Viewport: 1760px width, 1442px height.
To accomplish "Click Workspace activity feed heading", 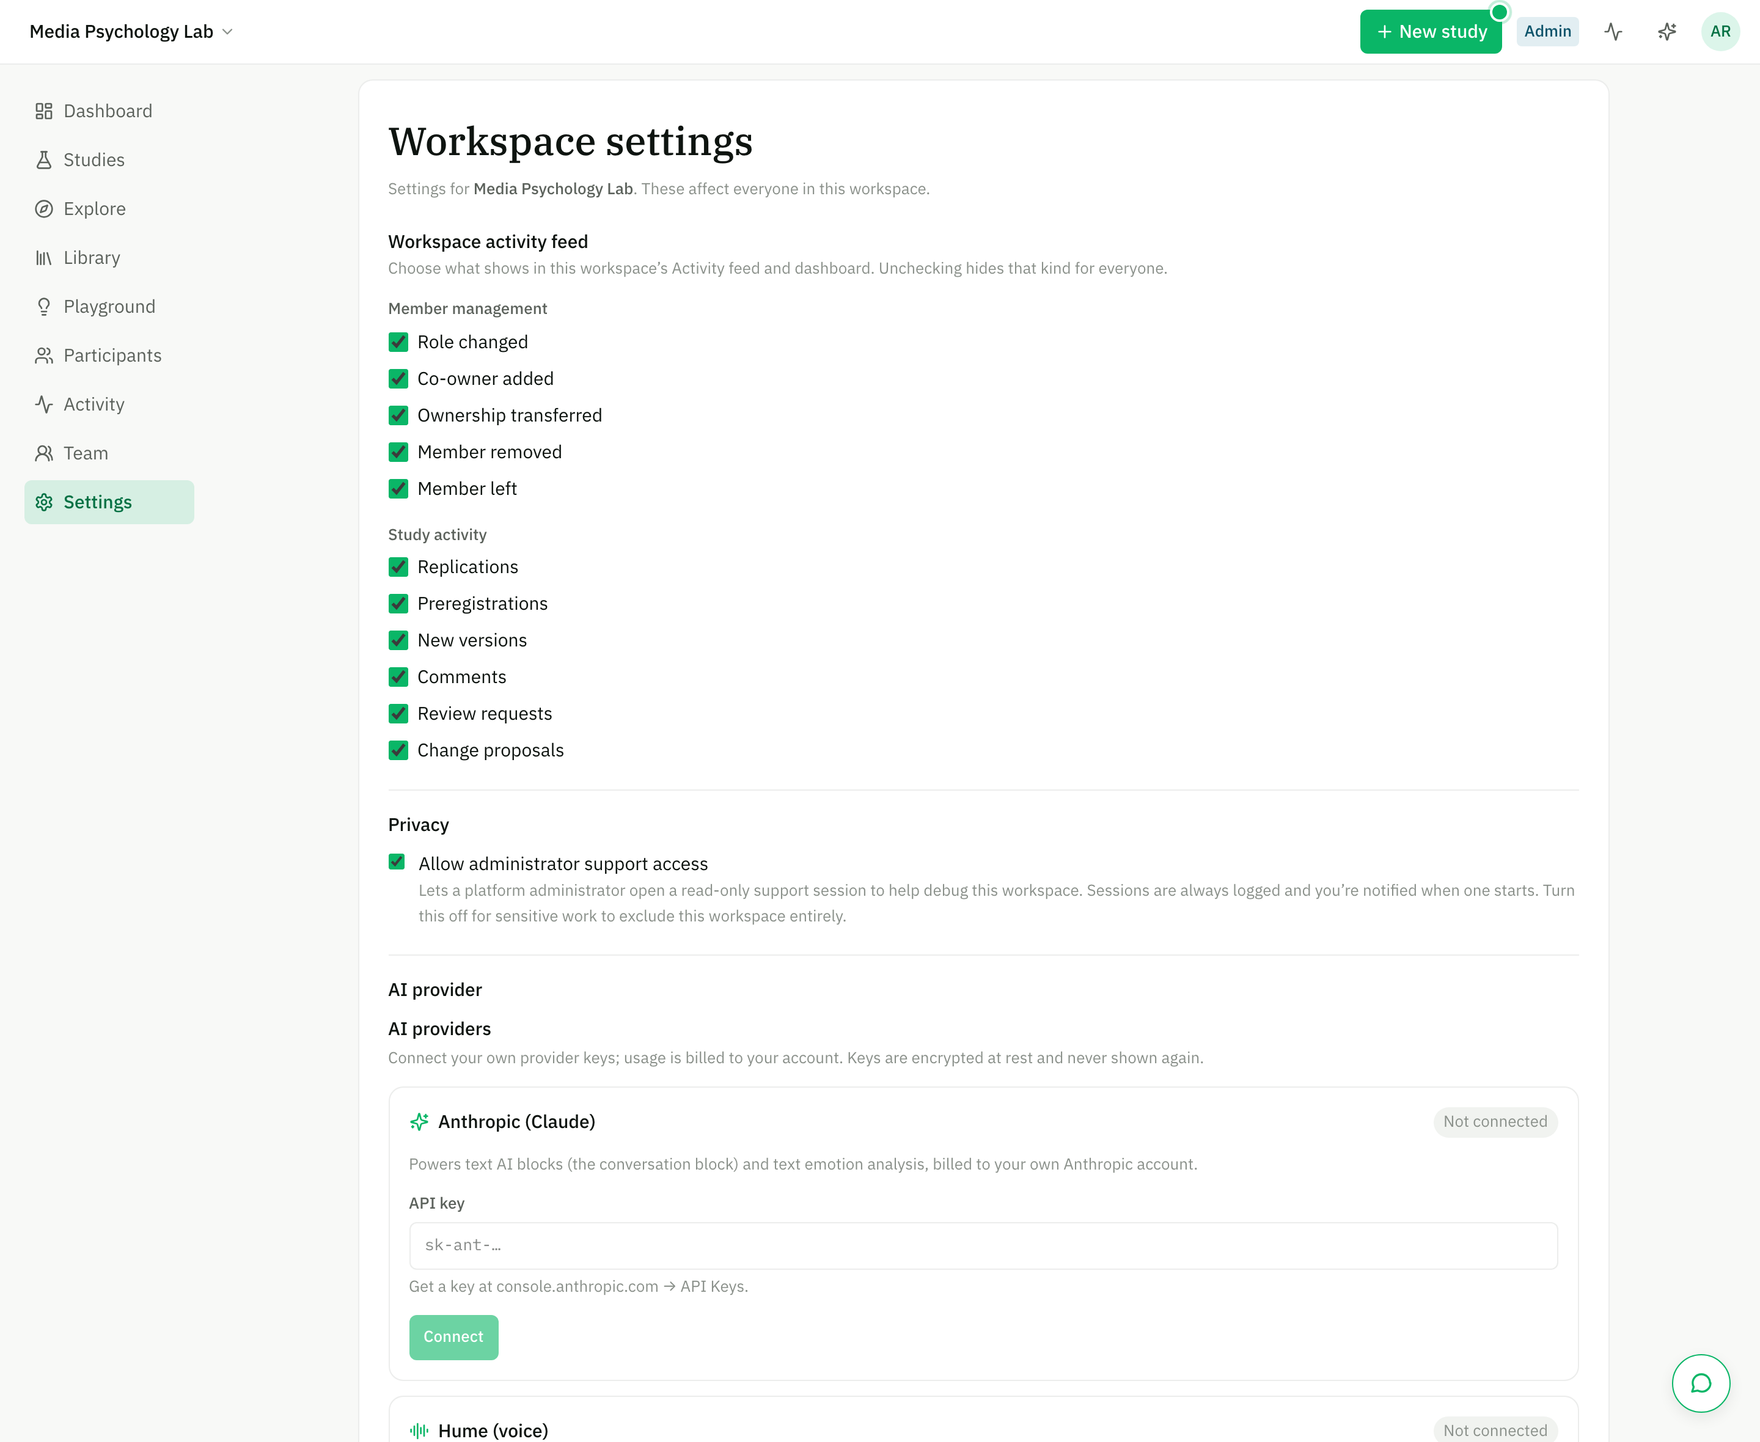I will (488, 242).
